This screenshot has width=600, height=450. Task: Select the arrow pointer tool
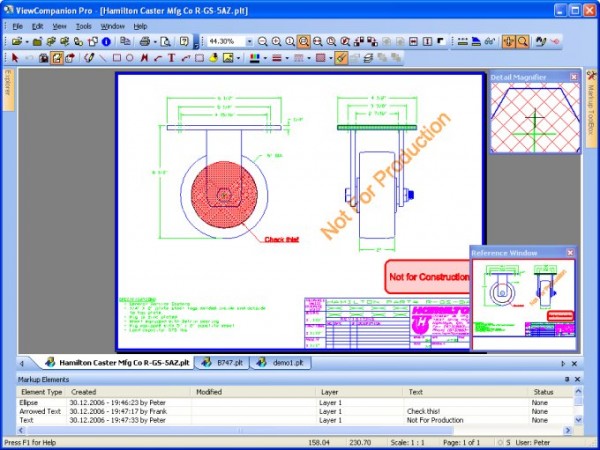pos(14,58)
